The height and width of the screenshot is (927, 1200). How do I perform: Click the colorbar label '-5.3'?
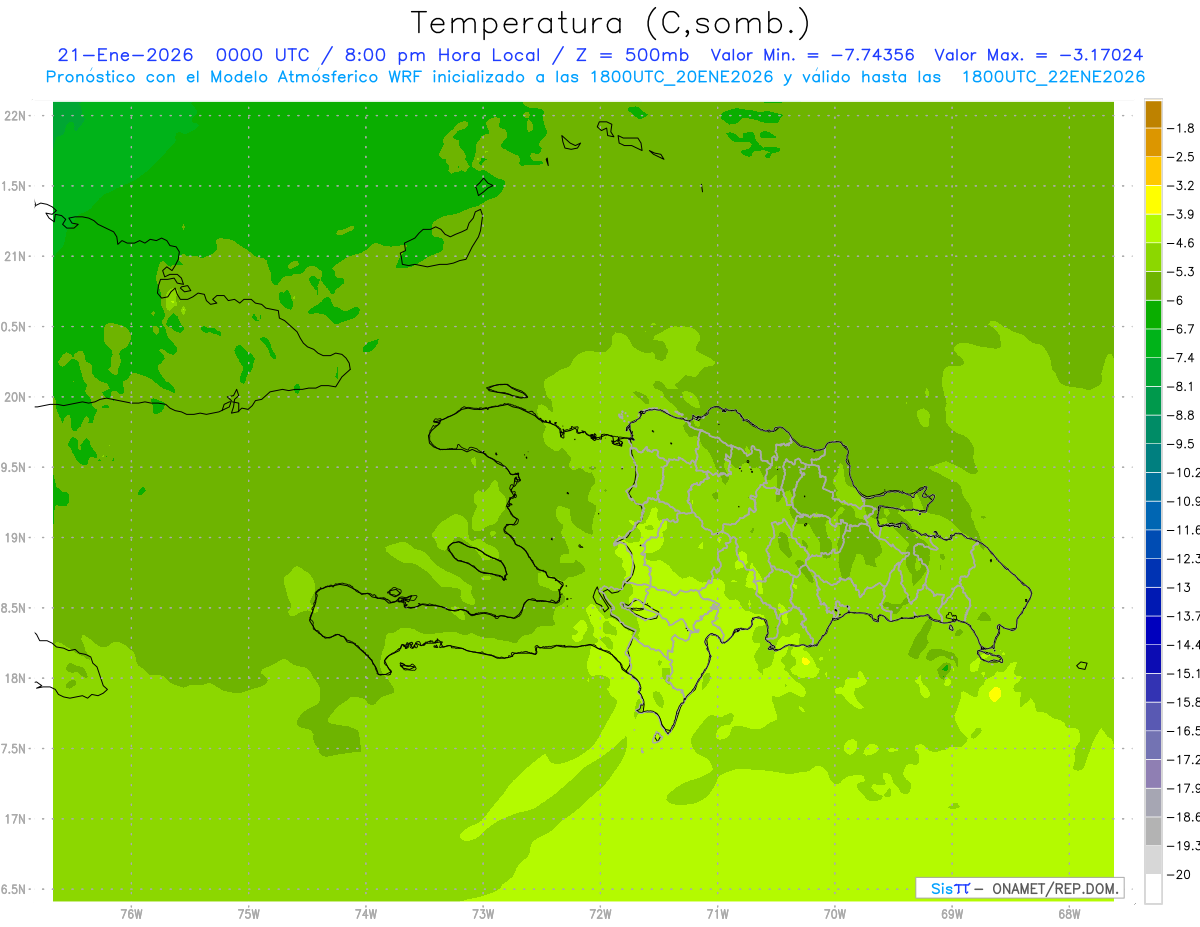pos(1183,272)
